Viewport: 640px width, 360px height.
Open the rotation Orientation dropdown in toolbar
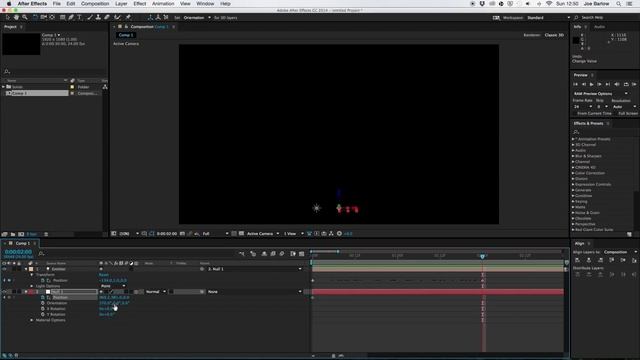pyautogui.click(x=197, y=18)
